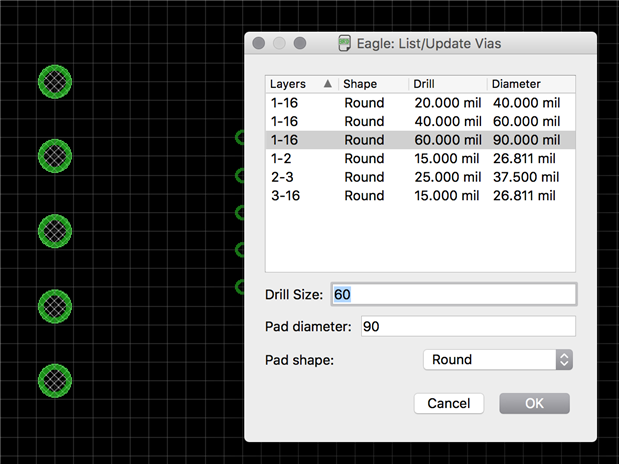The image size is (619, 464).
Task: Select the 40.000 mil drill via row
Action: click(420, 121)
